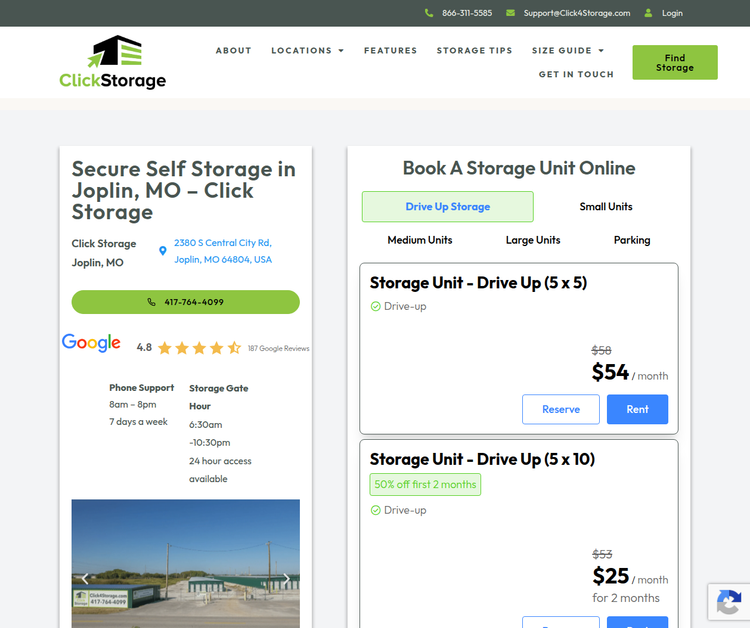Screen dimensions: 750x628
Task: Select the Small Units tab
Action: (606, 207)
